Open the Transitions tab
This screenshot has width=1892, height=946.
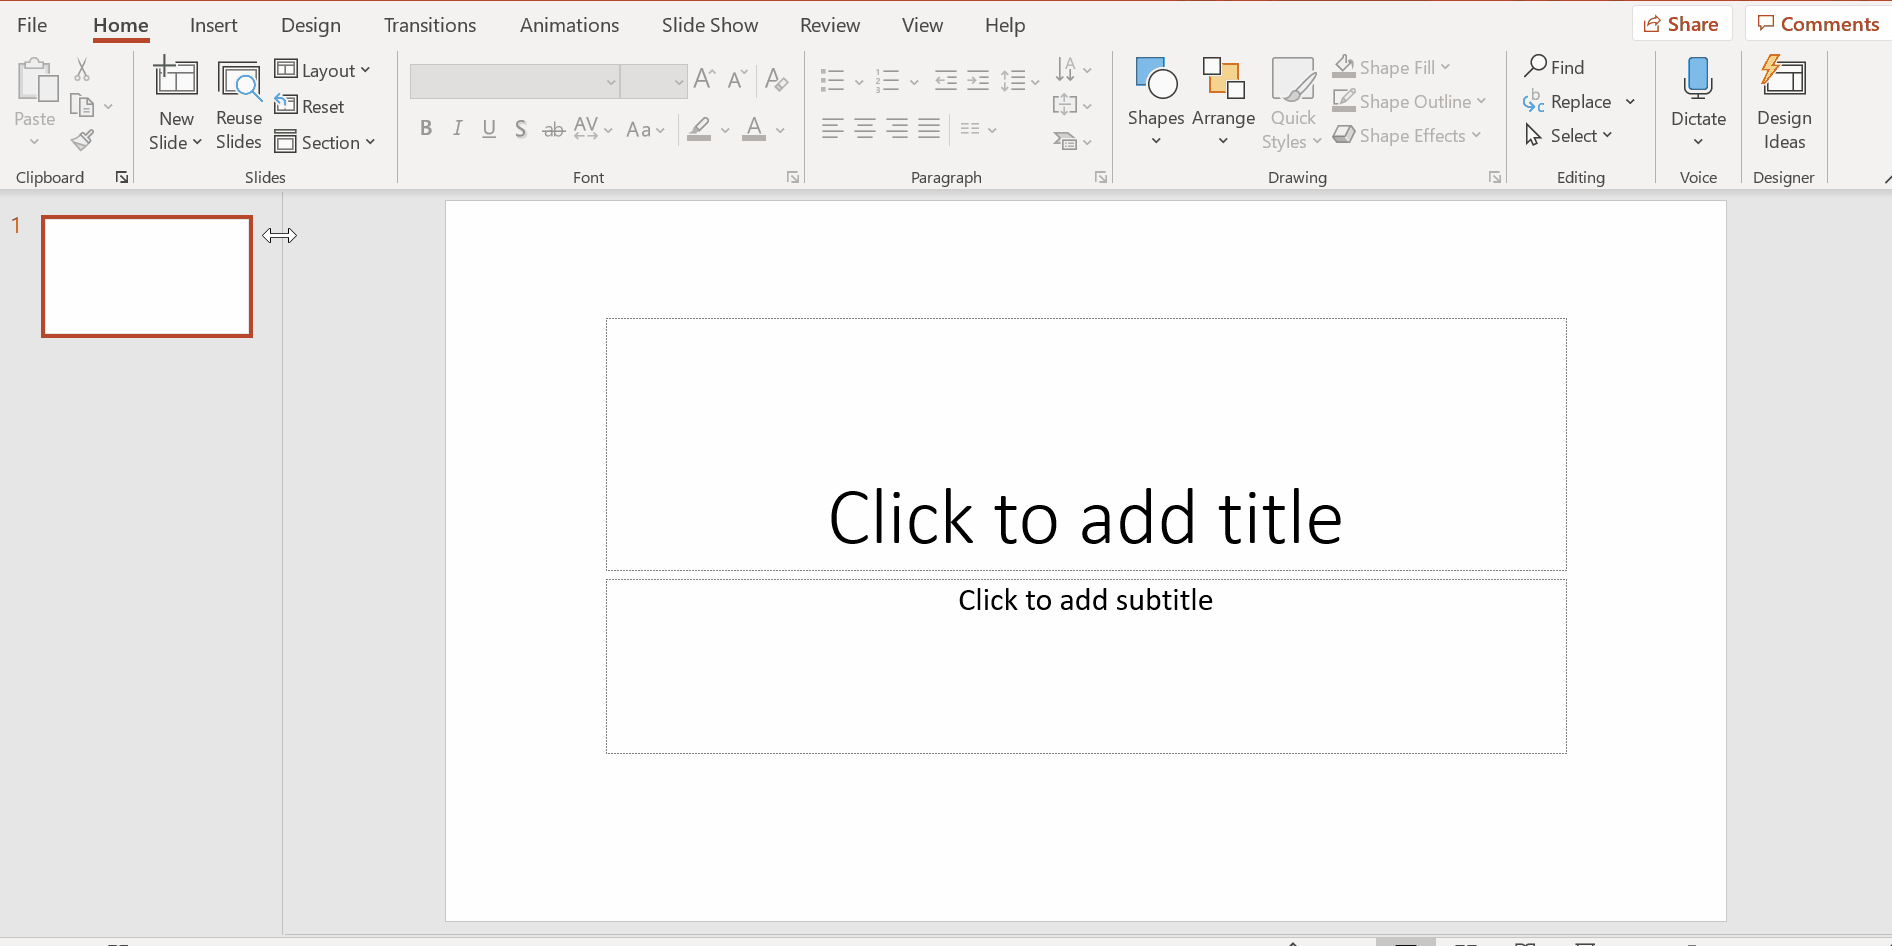[x=430, y=25]
